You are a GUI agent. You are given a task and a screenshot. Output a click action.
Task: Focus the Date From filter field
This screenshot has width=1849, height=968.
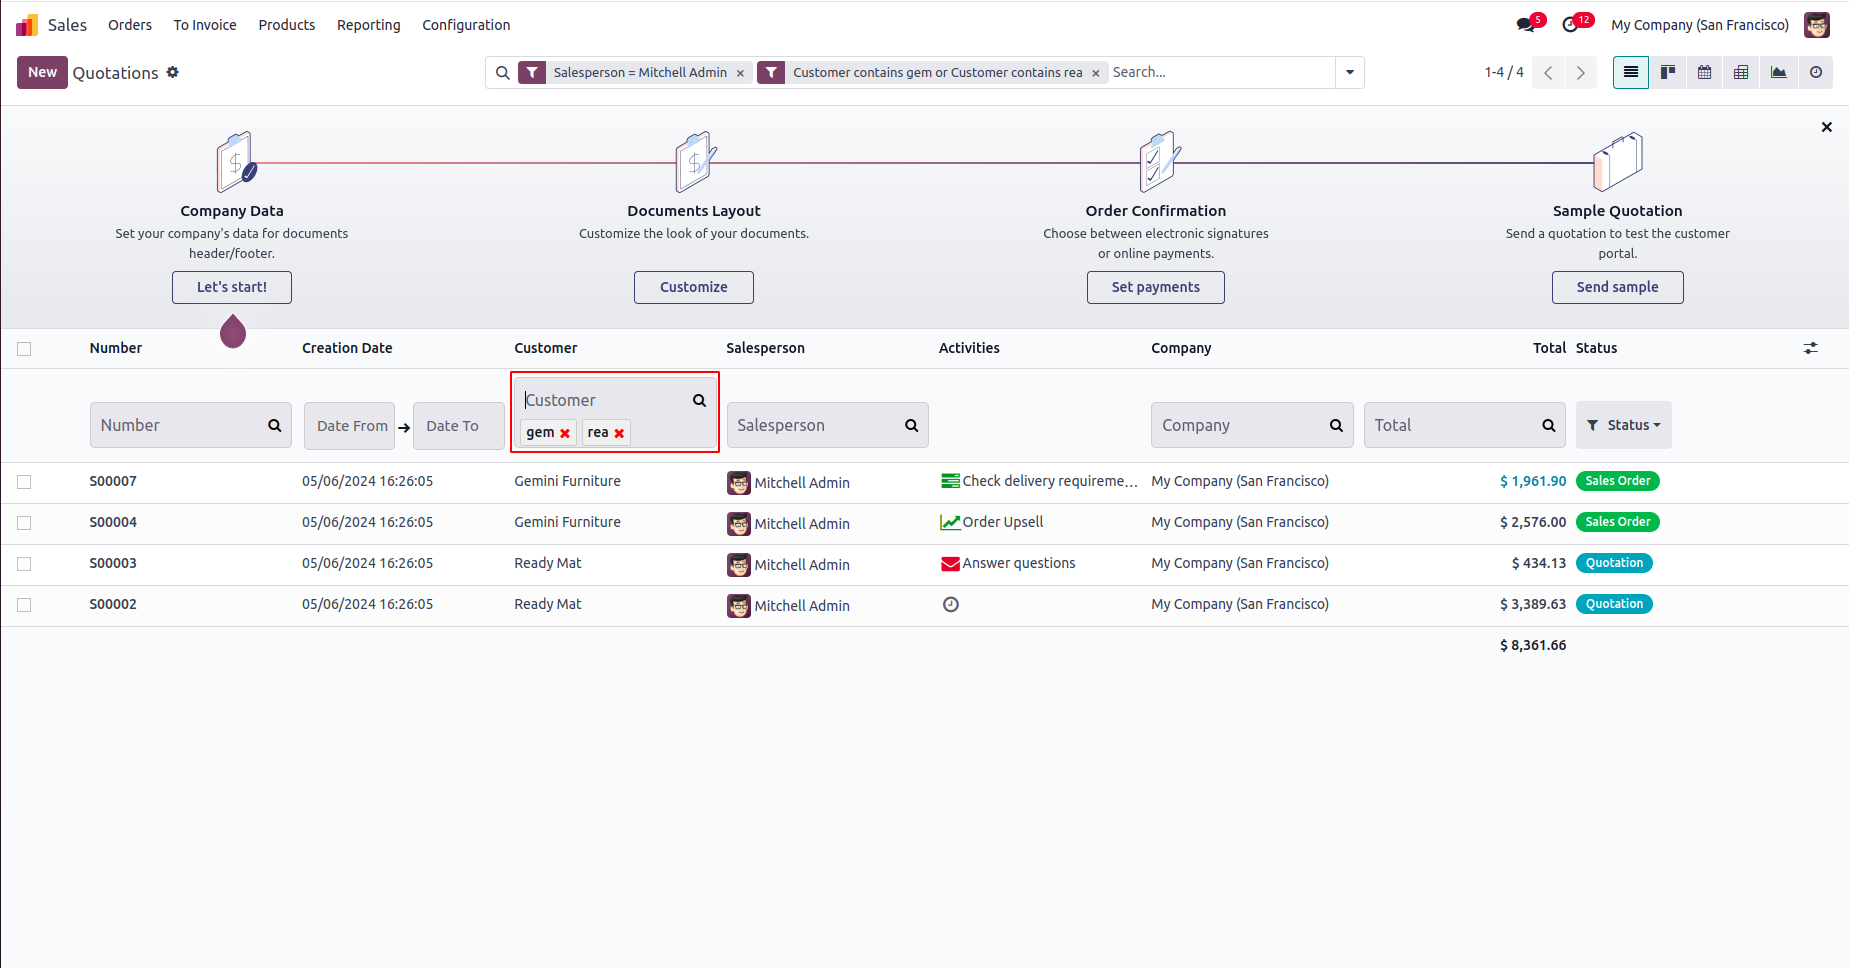tap(351, 426)
